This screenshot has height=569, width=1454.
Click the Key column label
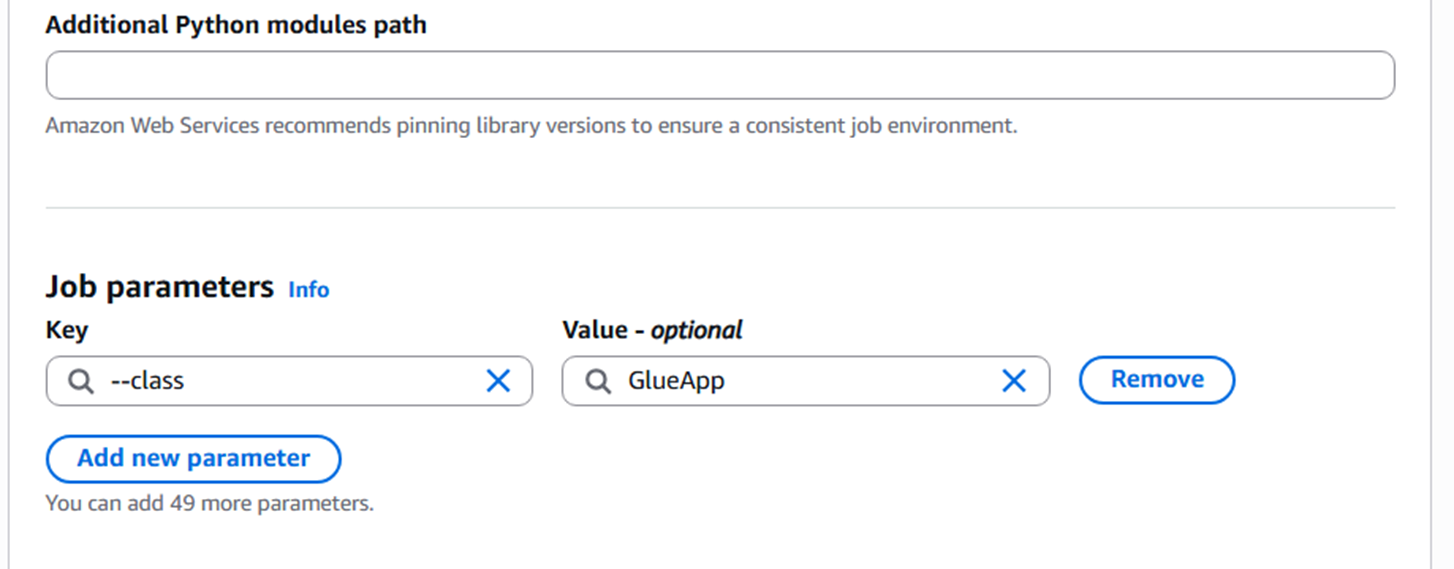pos(67,330)
